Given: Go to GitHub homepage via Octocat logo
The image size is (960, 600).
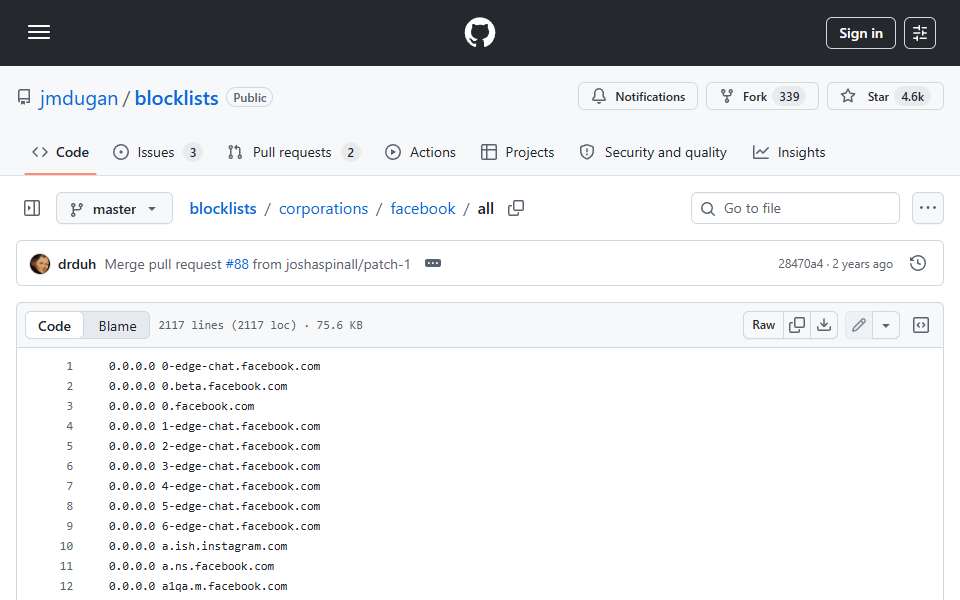Looking at the screenshot, I should [x=480, y=32].
